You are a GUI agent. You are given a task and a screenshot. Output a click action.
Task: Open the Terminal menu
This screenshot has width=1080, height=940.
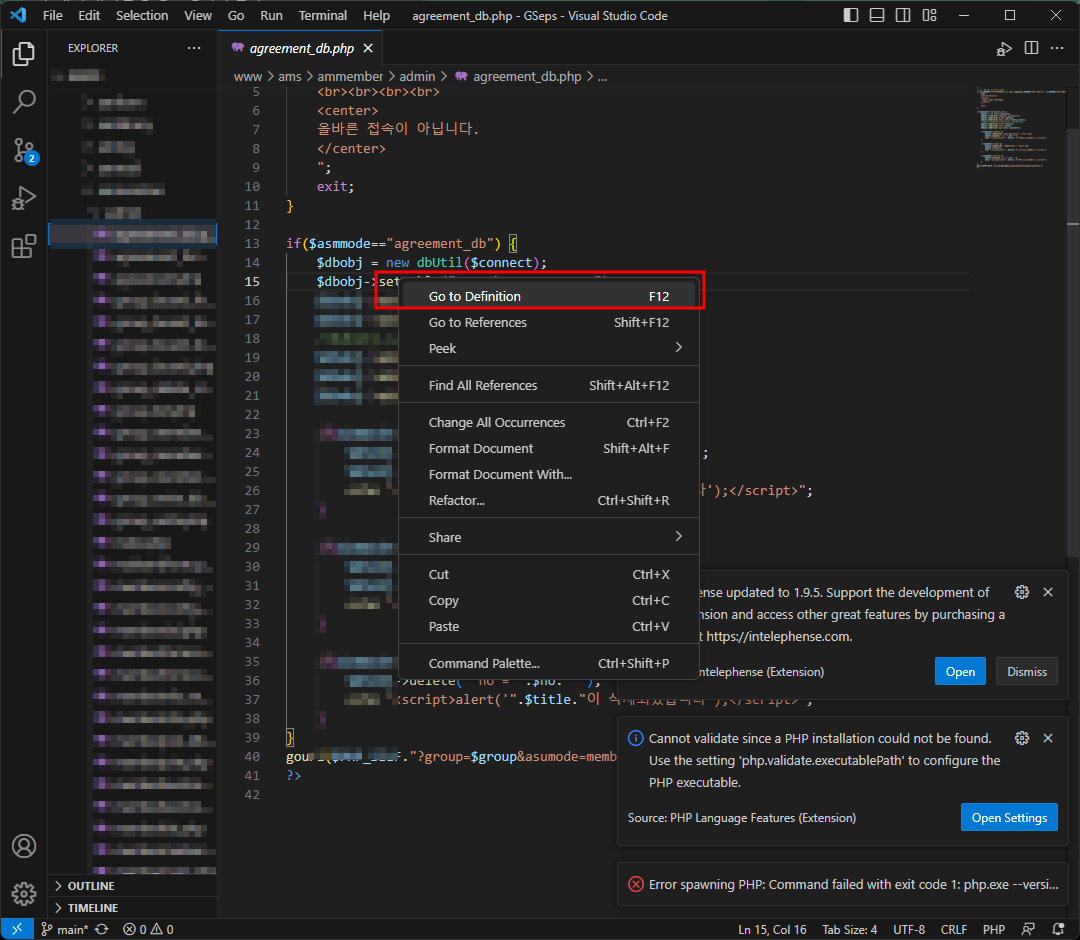coord(322,15)
